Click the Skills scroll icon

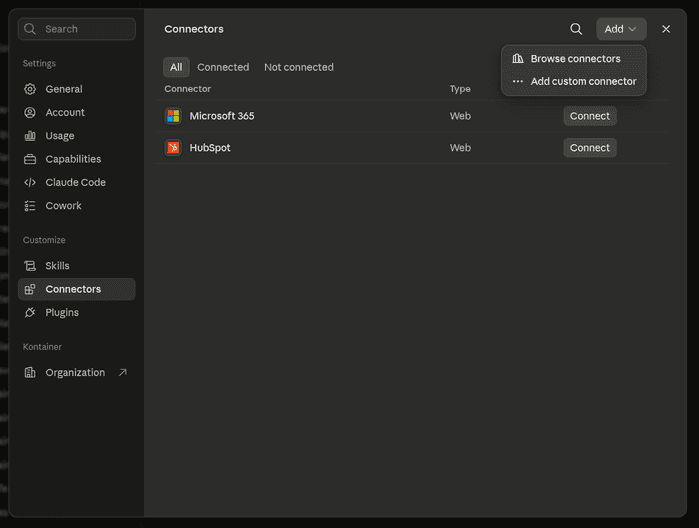coord(30,266)
